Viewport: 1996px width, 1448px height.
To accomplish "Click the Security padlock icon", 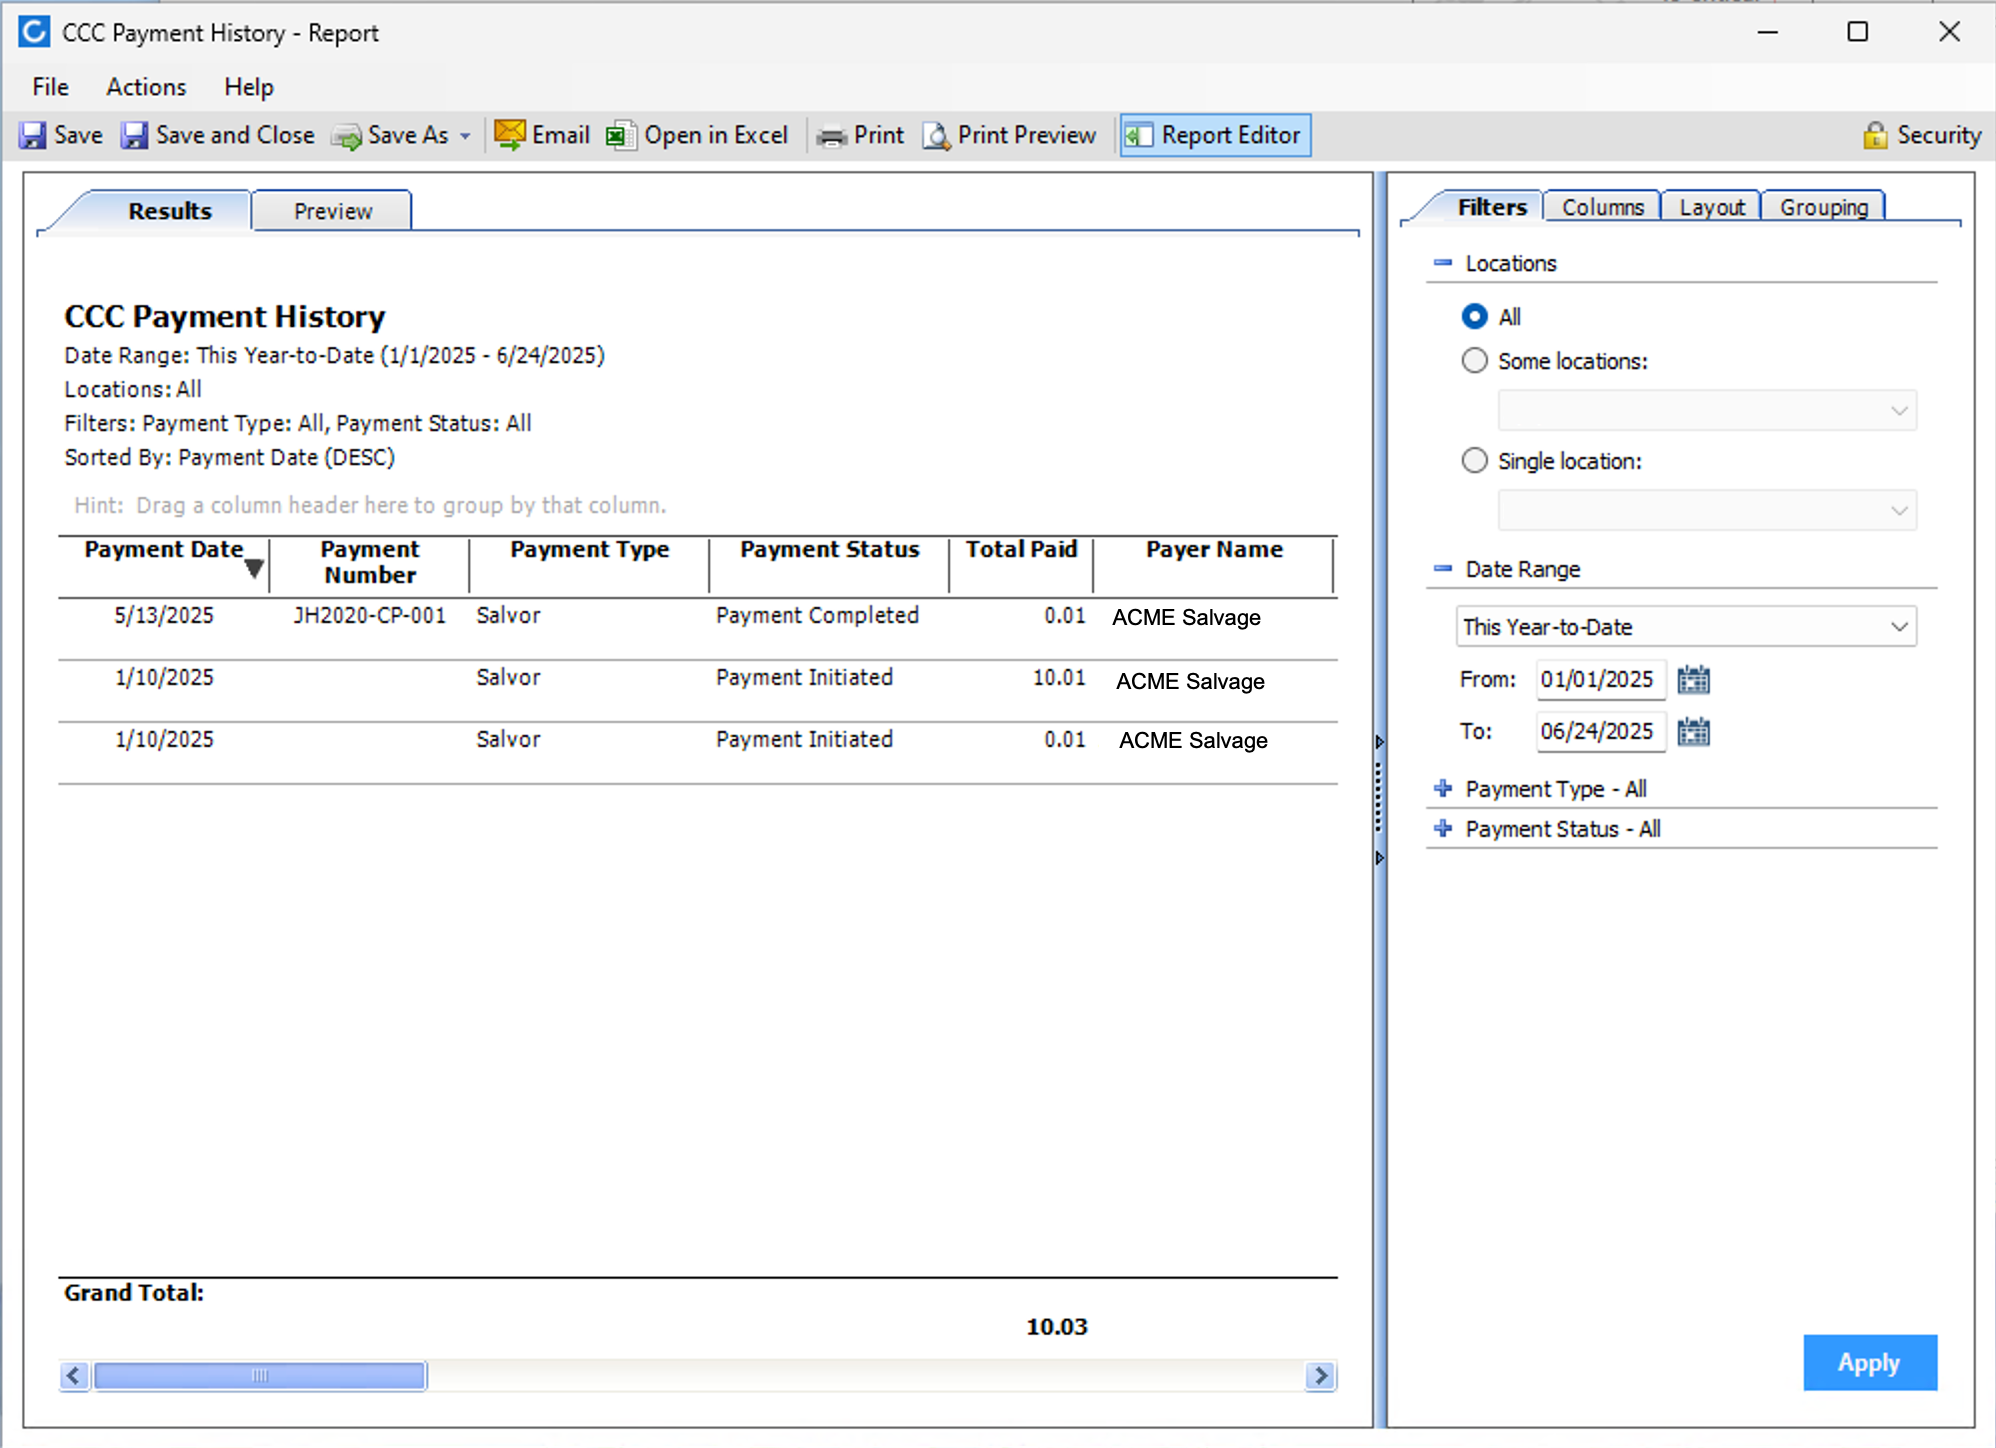I will [1876, 135].
